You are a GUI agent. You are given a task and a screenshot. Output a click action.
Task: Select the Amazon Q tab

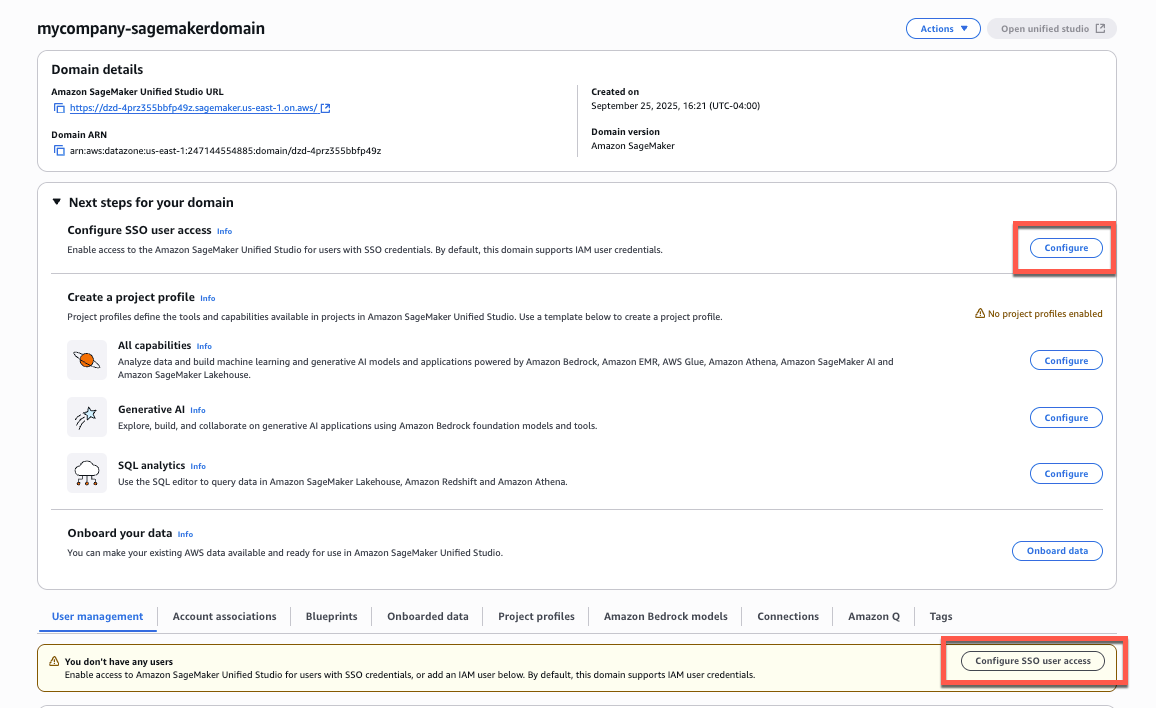pyautogui.click(x=873, y=617)
